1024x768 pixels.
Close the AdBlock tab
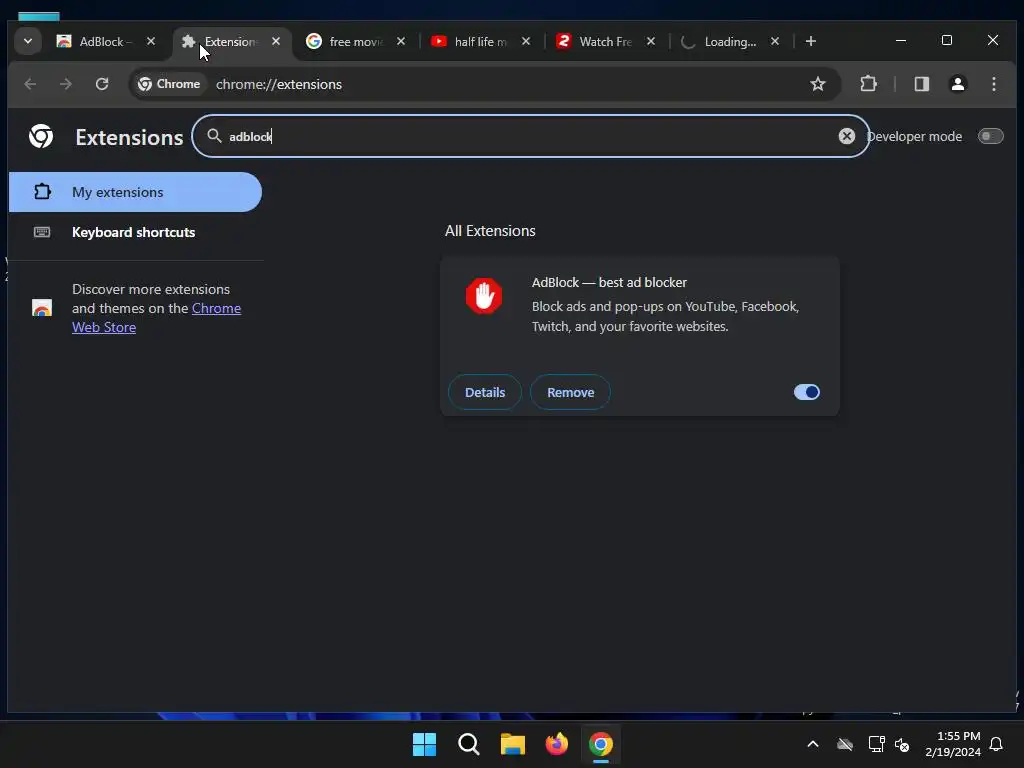tap(151, 41)
